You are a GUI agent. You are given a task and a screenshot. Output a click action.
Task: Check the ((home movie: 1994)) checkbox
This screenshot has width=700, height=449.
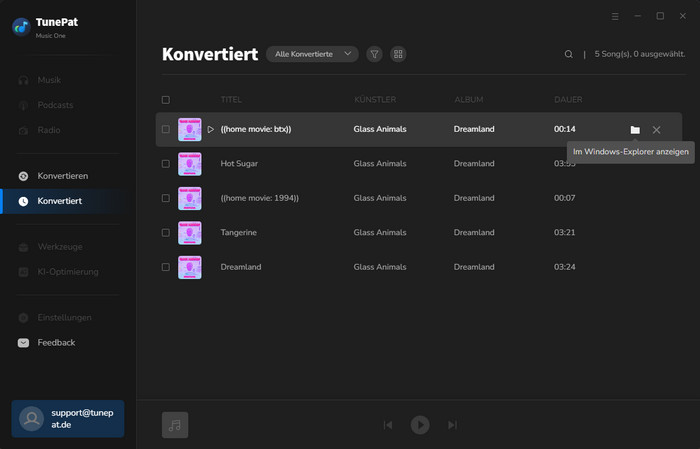[x=166, y=198]
